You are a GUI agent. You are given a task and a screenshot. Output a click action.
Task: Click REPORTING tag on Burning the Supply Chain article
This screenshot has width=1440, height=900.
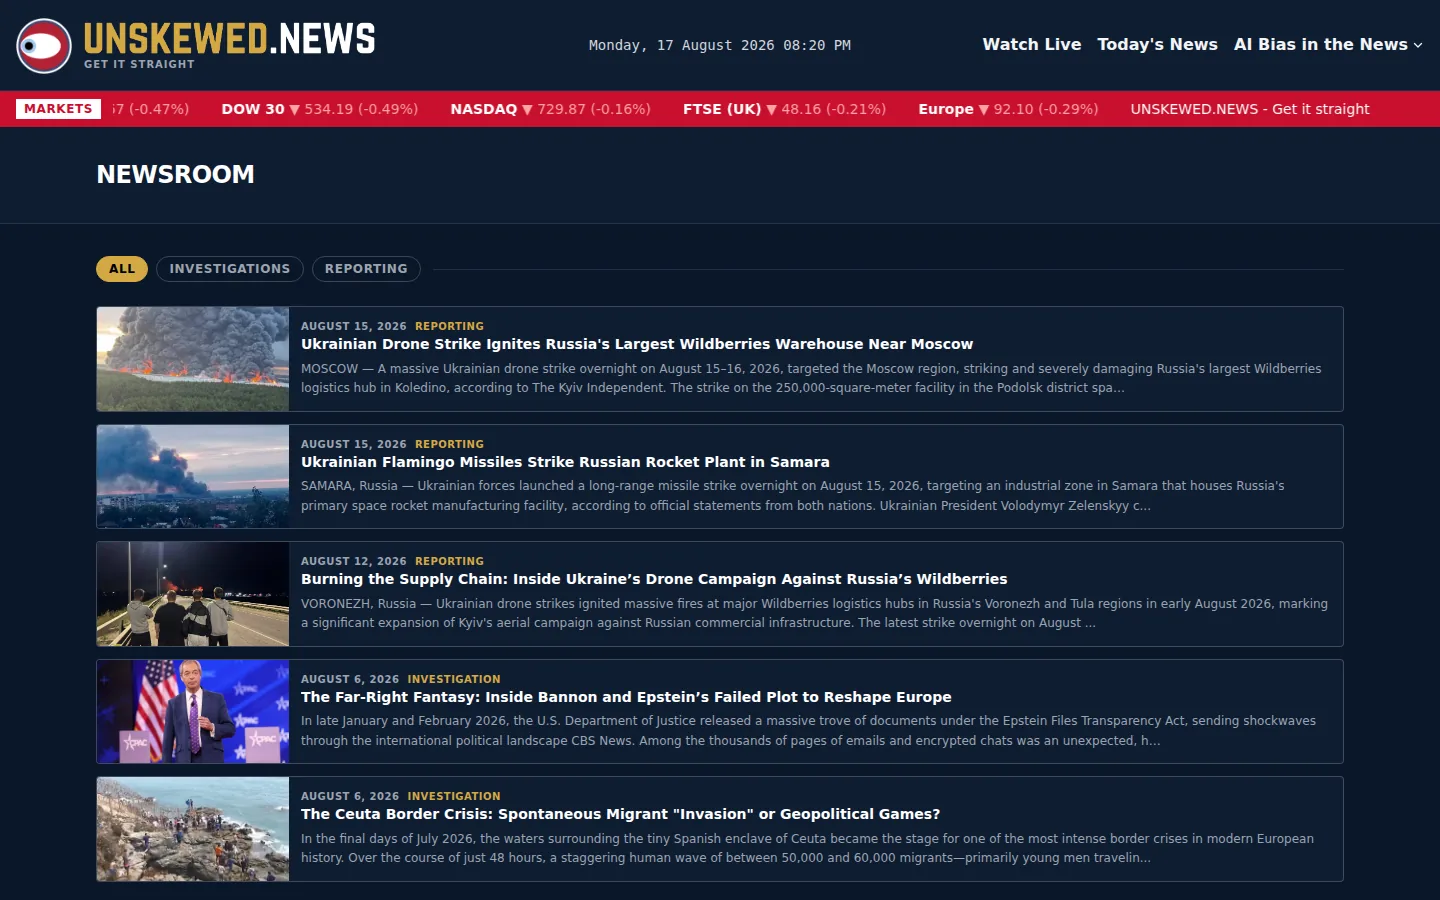pyautogui.click(x=449, y=561)
